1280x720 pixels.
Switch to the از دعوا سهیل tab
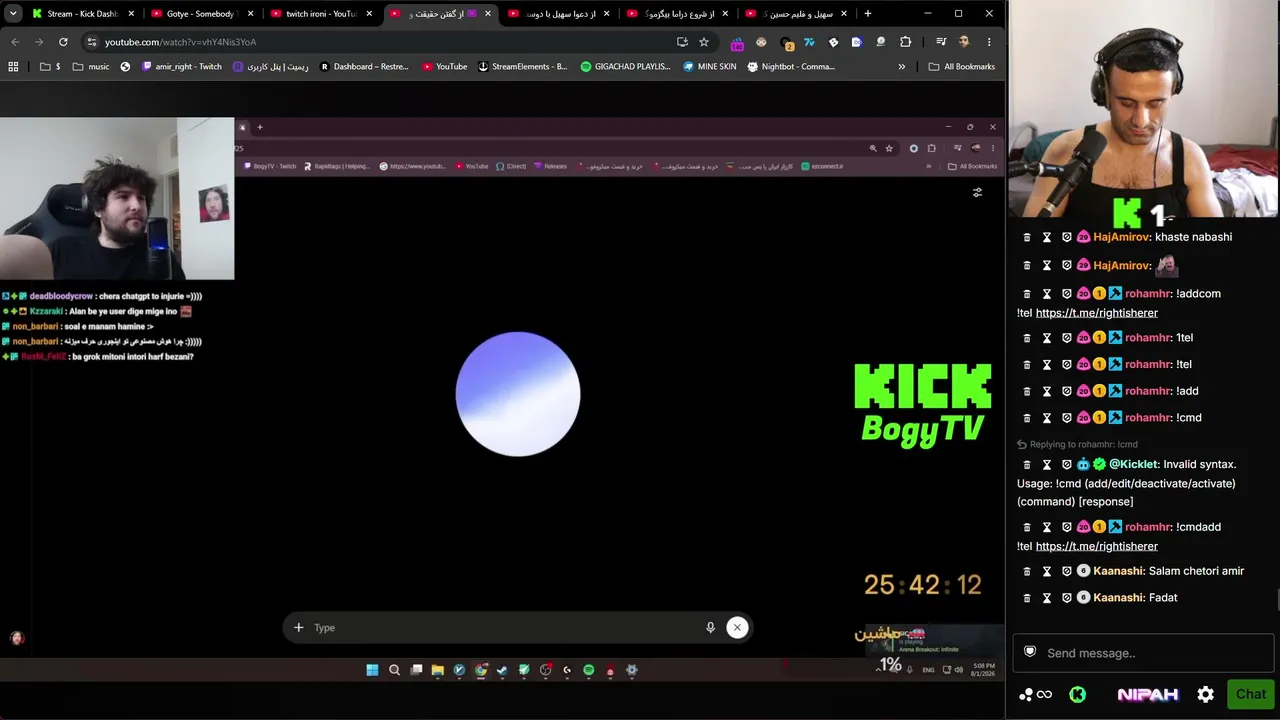[558, 14]
